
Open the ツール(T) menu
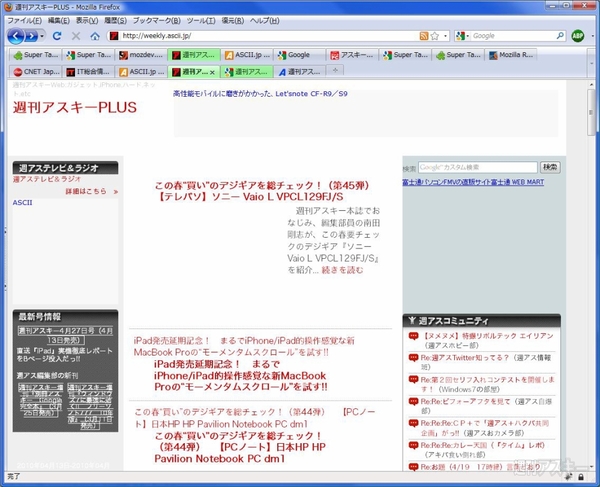pyautogui.click(x=201, y=20)
